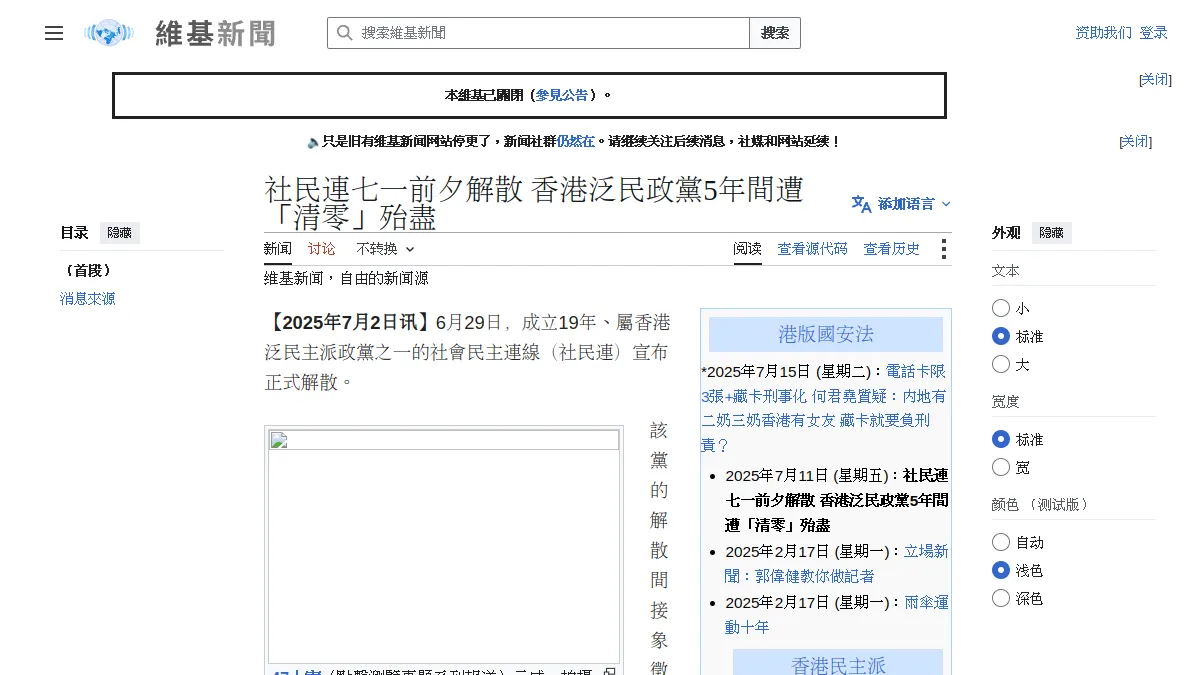Click the 搜索 search button
This screenshot has height=675, width=1200.
[x=775, y=33]
